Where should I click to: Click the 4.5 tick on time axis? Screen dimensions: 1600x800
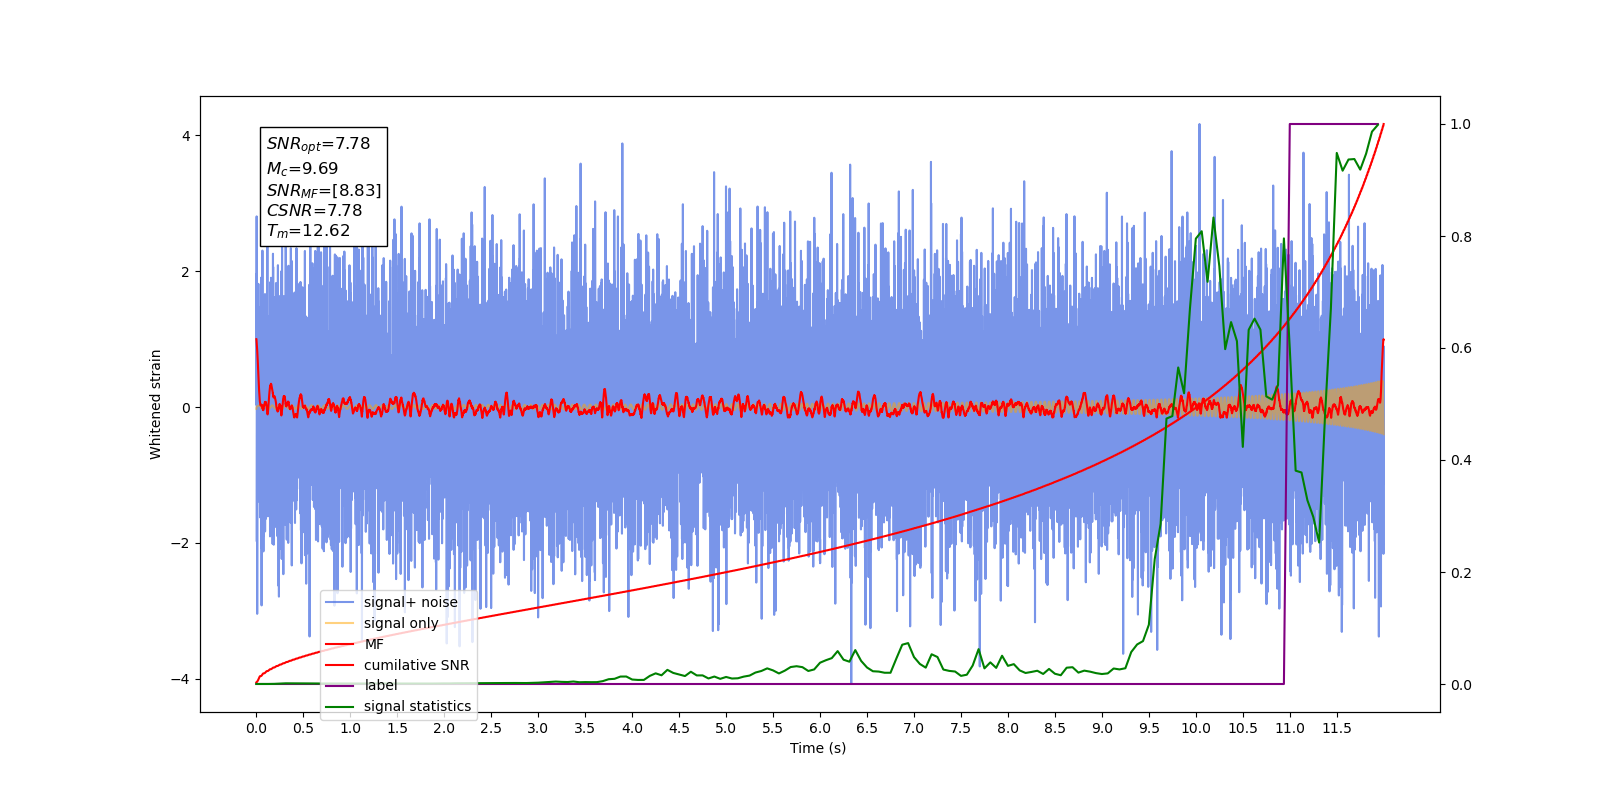click(679, 728)
